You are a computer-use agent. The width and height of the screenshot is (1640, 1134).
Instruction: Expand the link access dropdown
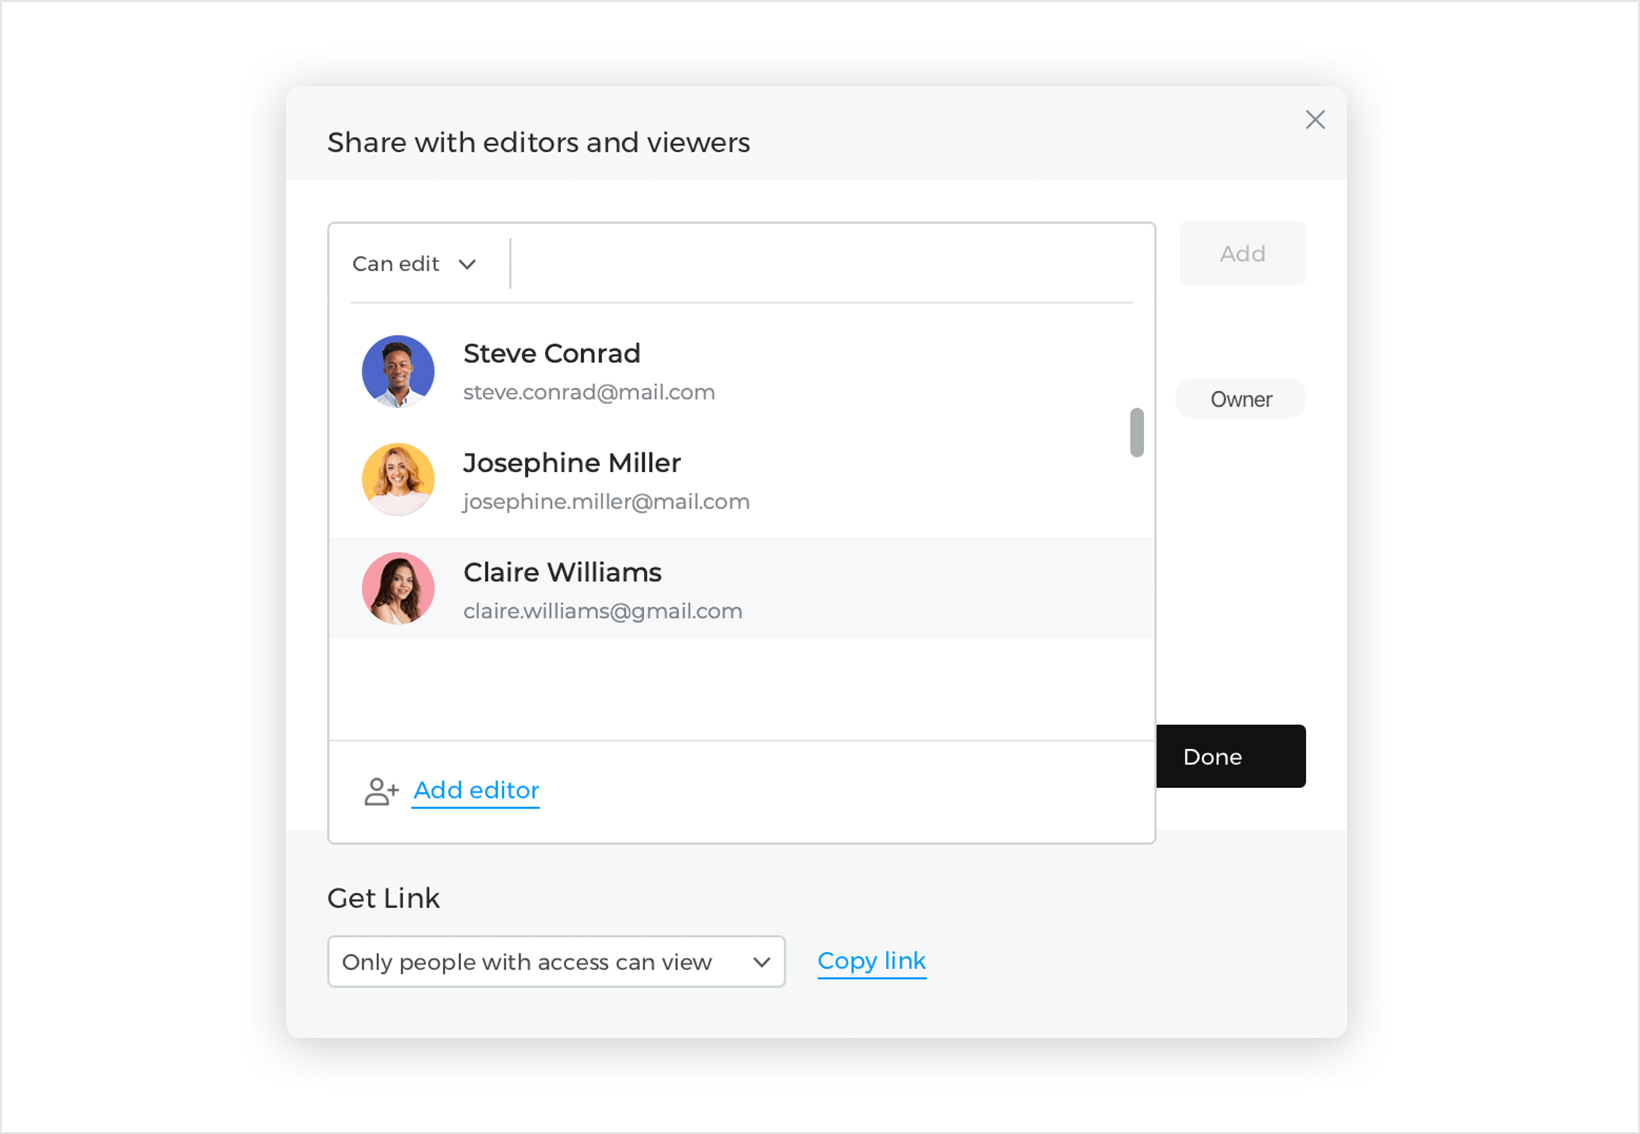pyautogui.click(x=556, y=962)
